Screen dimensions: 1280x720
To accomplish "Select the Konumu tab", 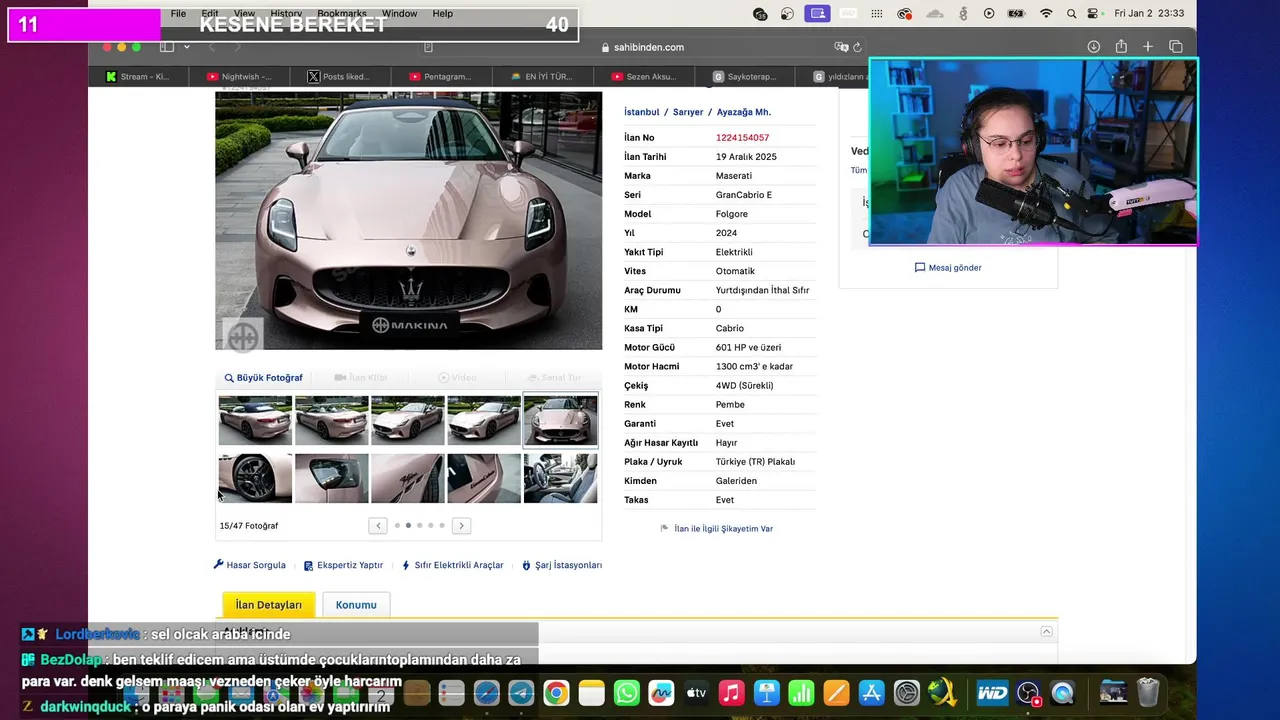I will coord(356,605).
